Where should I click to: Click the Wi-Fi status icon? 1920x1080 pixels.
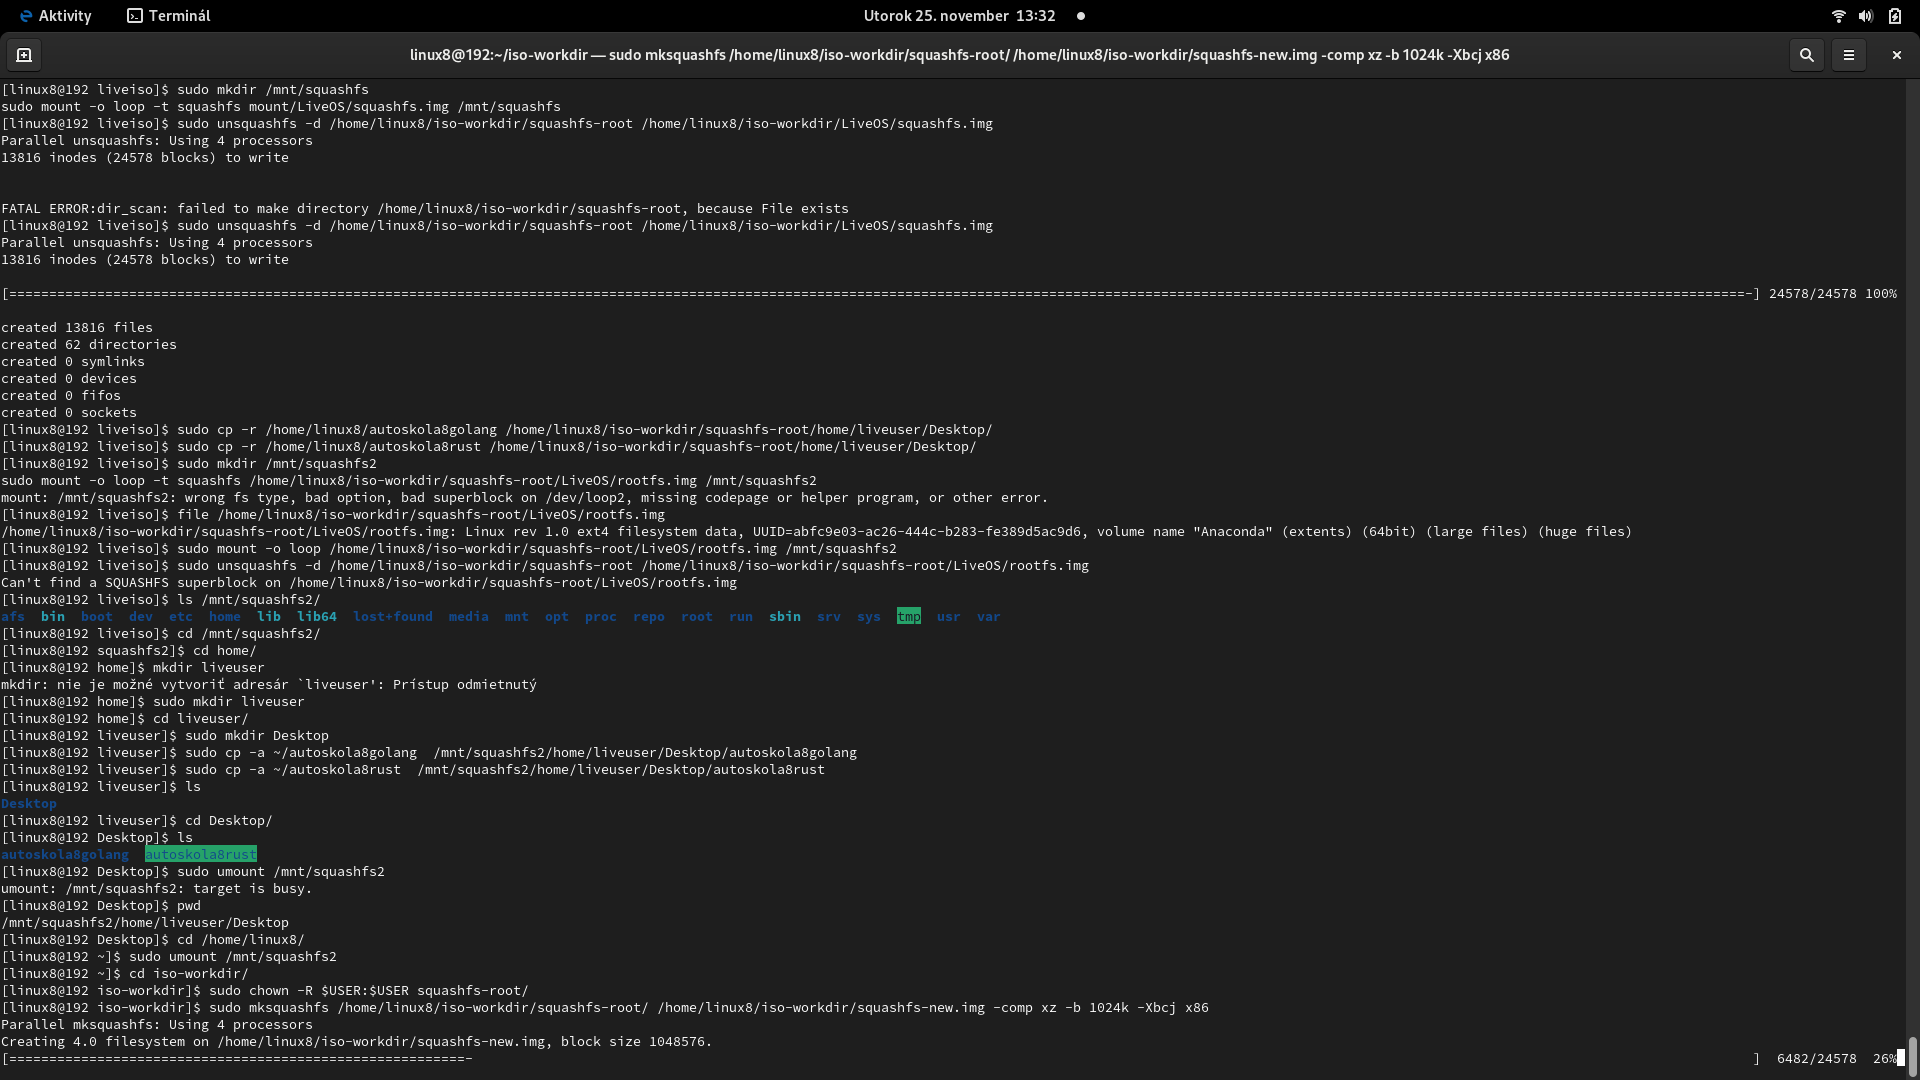1838,16
